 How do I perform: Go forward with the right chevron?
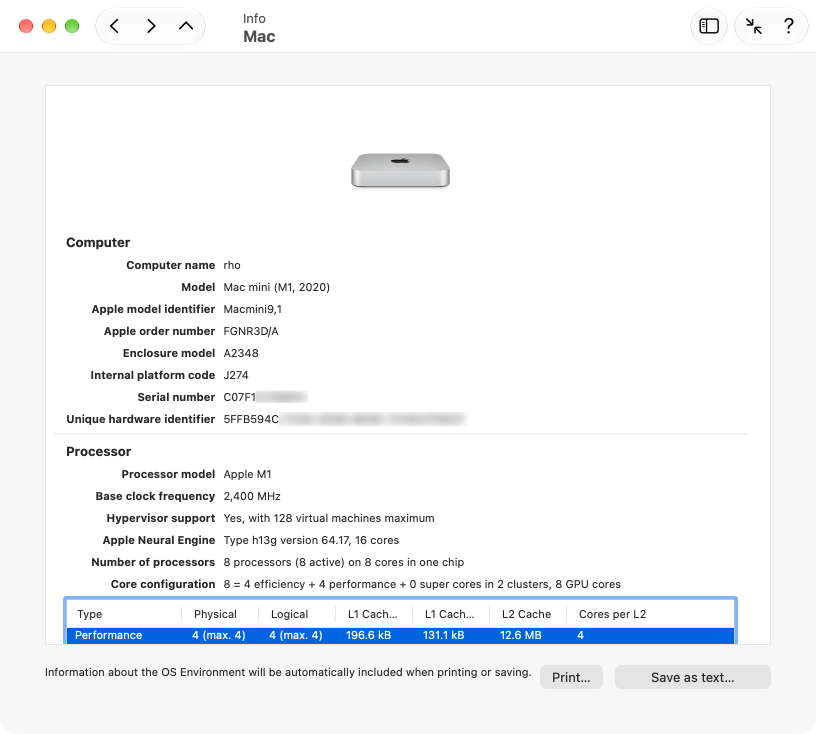tap(151, 26)
